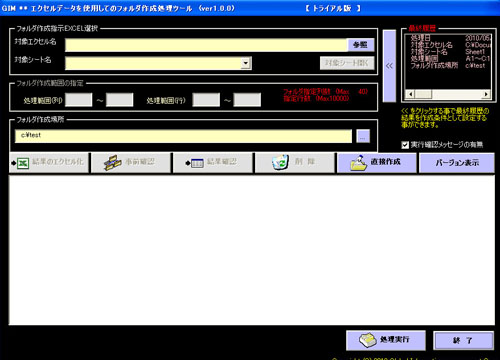
Task: Click the 処理範囲(行) end field
Action: point(247,100)
